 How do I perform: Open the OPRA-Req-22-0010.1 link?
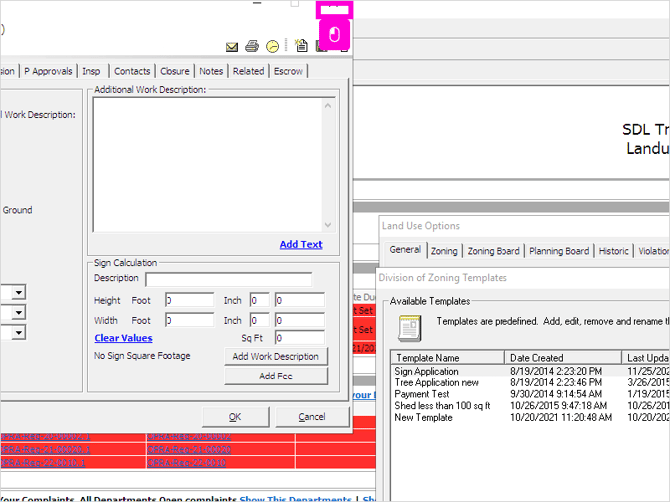coord(43,463)
